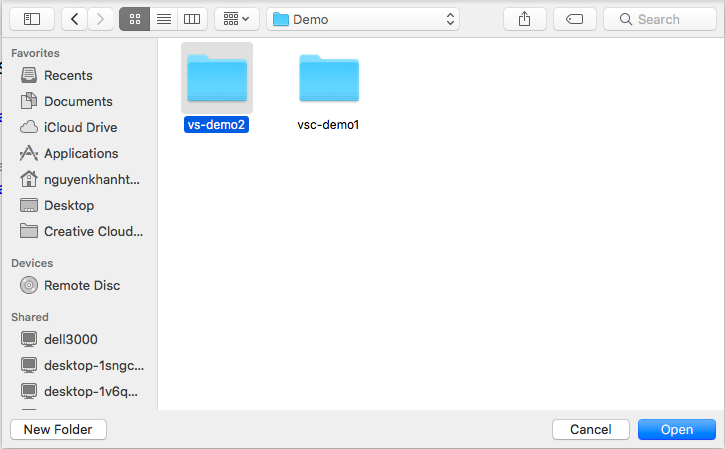Viewport: 726px width, 449px height.
Task: Open the item arrangement dropdown
Action: pyautogui.click(x=237, y=19)
